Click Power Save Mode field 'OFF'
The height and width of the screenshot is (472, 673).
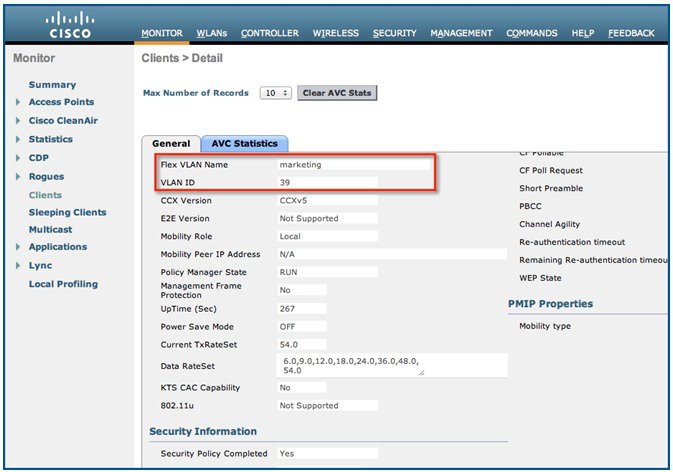[x=302, y=327]
